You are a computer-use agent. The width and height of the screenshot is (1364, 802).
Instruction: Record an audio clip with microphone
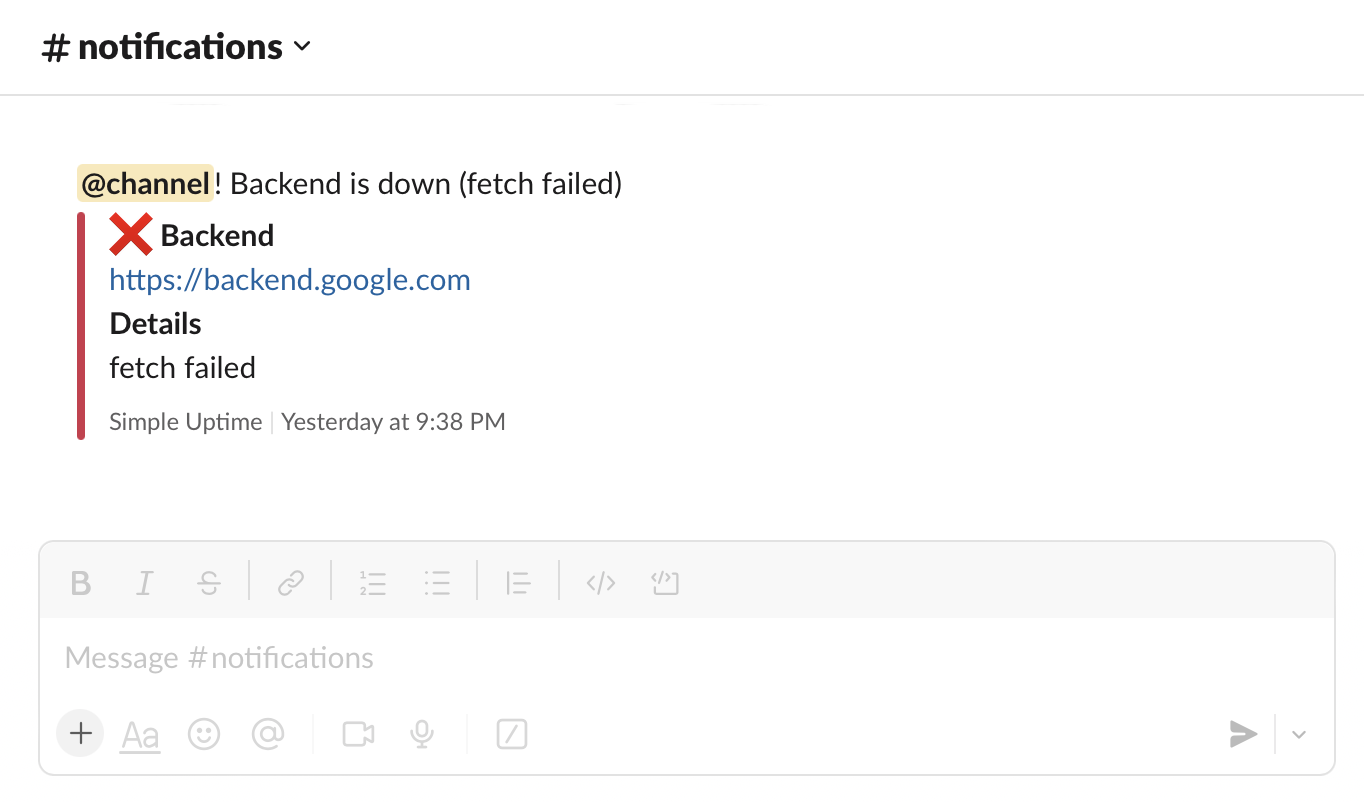click(x=422, y=735)
